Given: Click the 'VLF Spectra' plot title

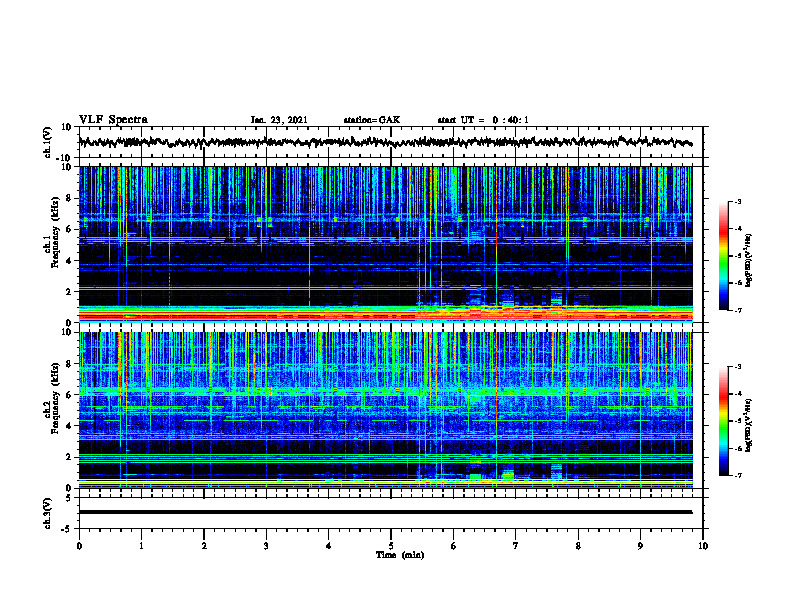Looking at the screenshot, I should click(113, 120).
